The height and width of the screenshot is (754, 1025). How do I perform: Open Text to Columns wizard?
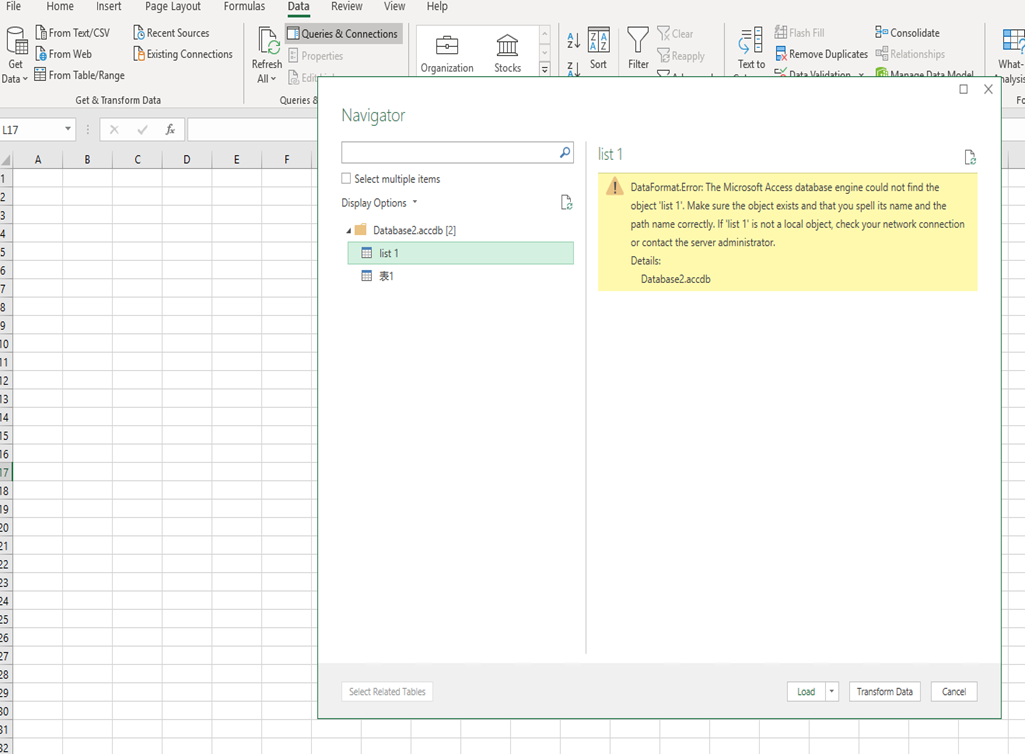(751, 49)
